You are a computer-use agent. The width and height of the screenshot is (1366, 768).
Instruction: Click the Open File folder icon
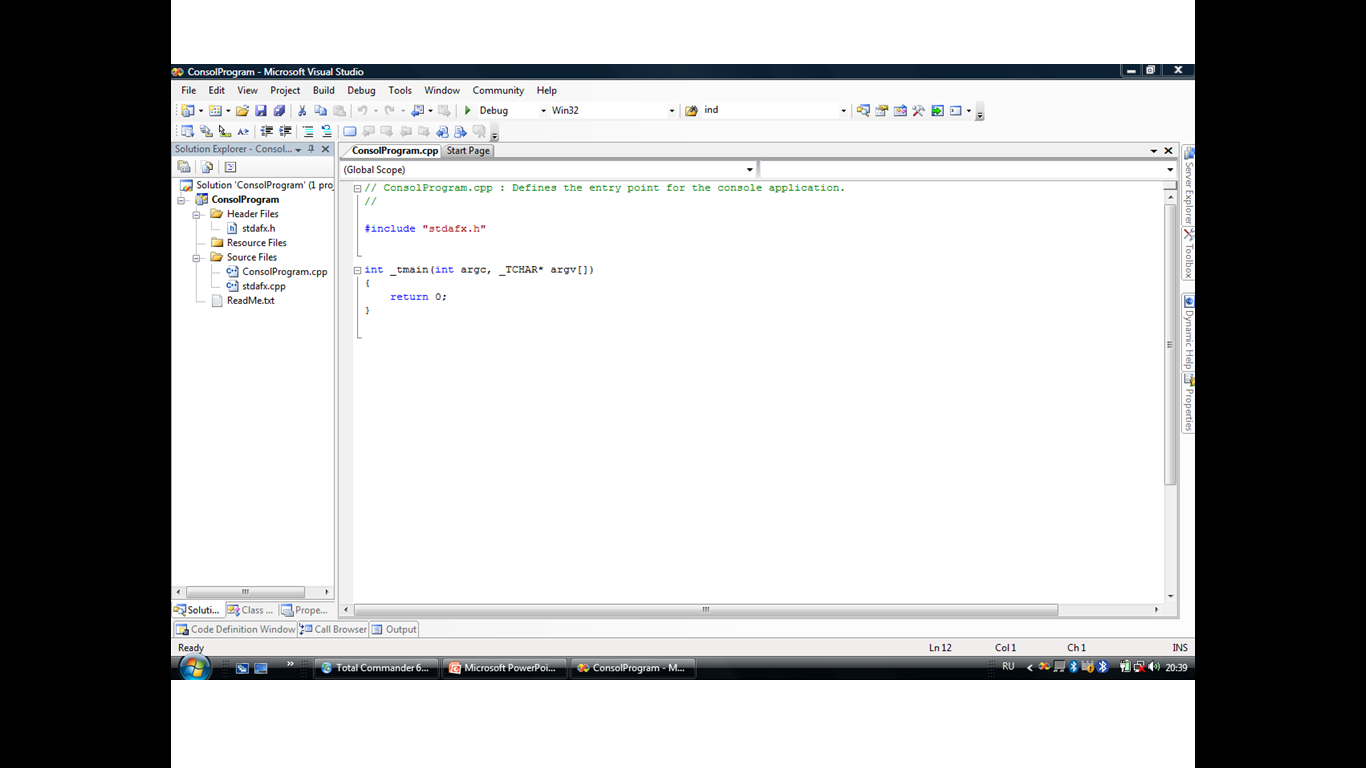tap(242, 111)
